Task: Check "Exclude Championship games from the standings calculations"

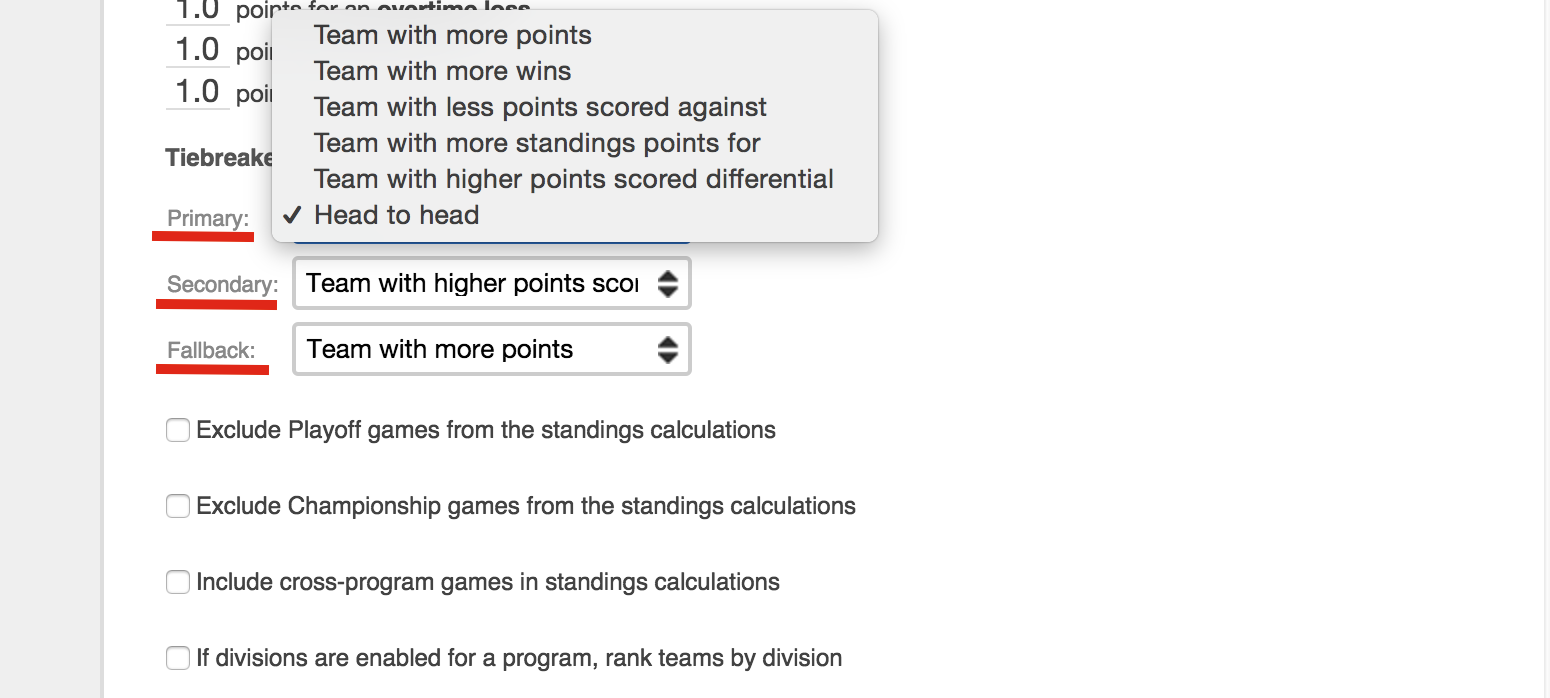Action: coord(177,505)
